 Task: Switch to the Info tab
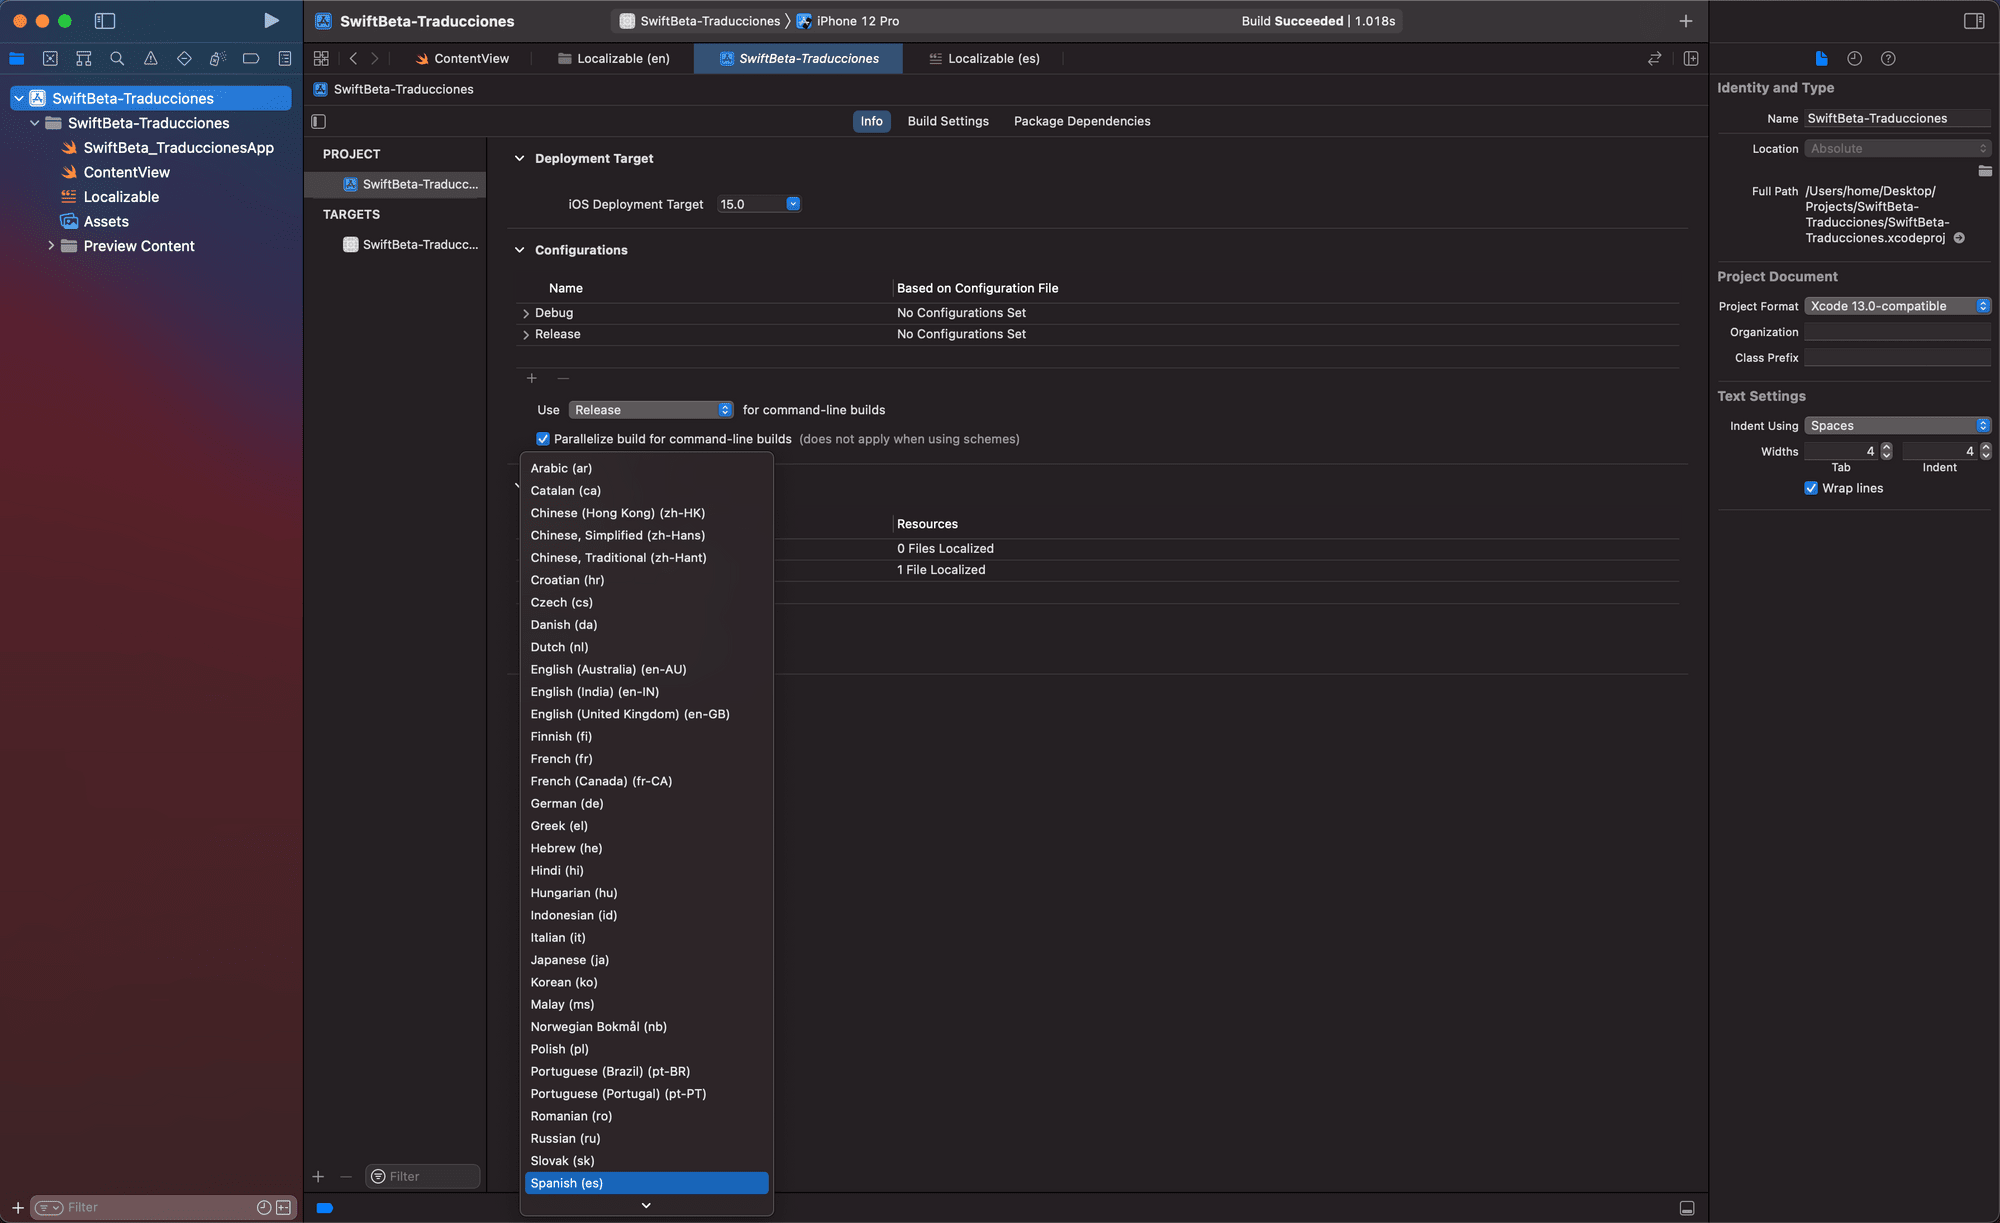point(872,121)
